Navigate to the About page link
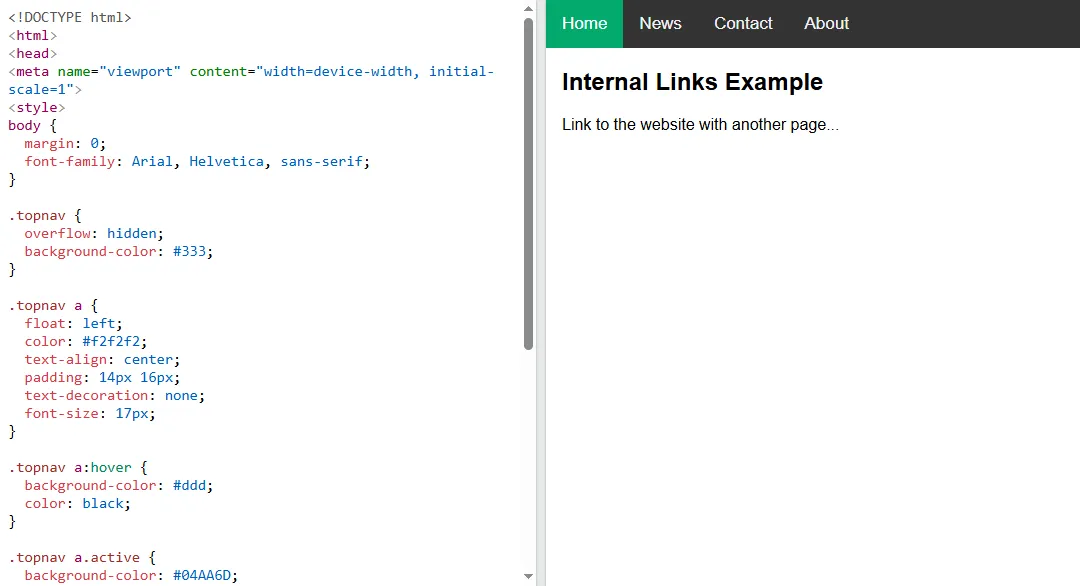Image resolution: width=1080 pixels, height=586 pixels. coord(826,23)
